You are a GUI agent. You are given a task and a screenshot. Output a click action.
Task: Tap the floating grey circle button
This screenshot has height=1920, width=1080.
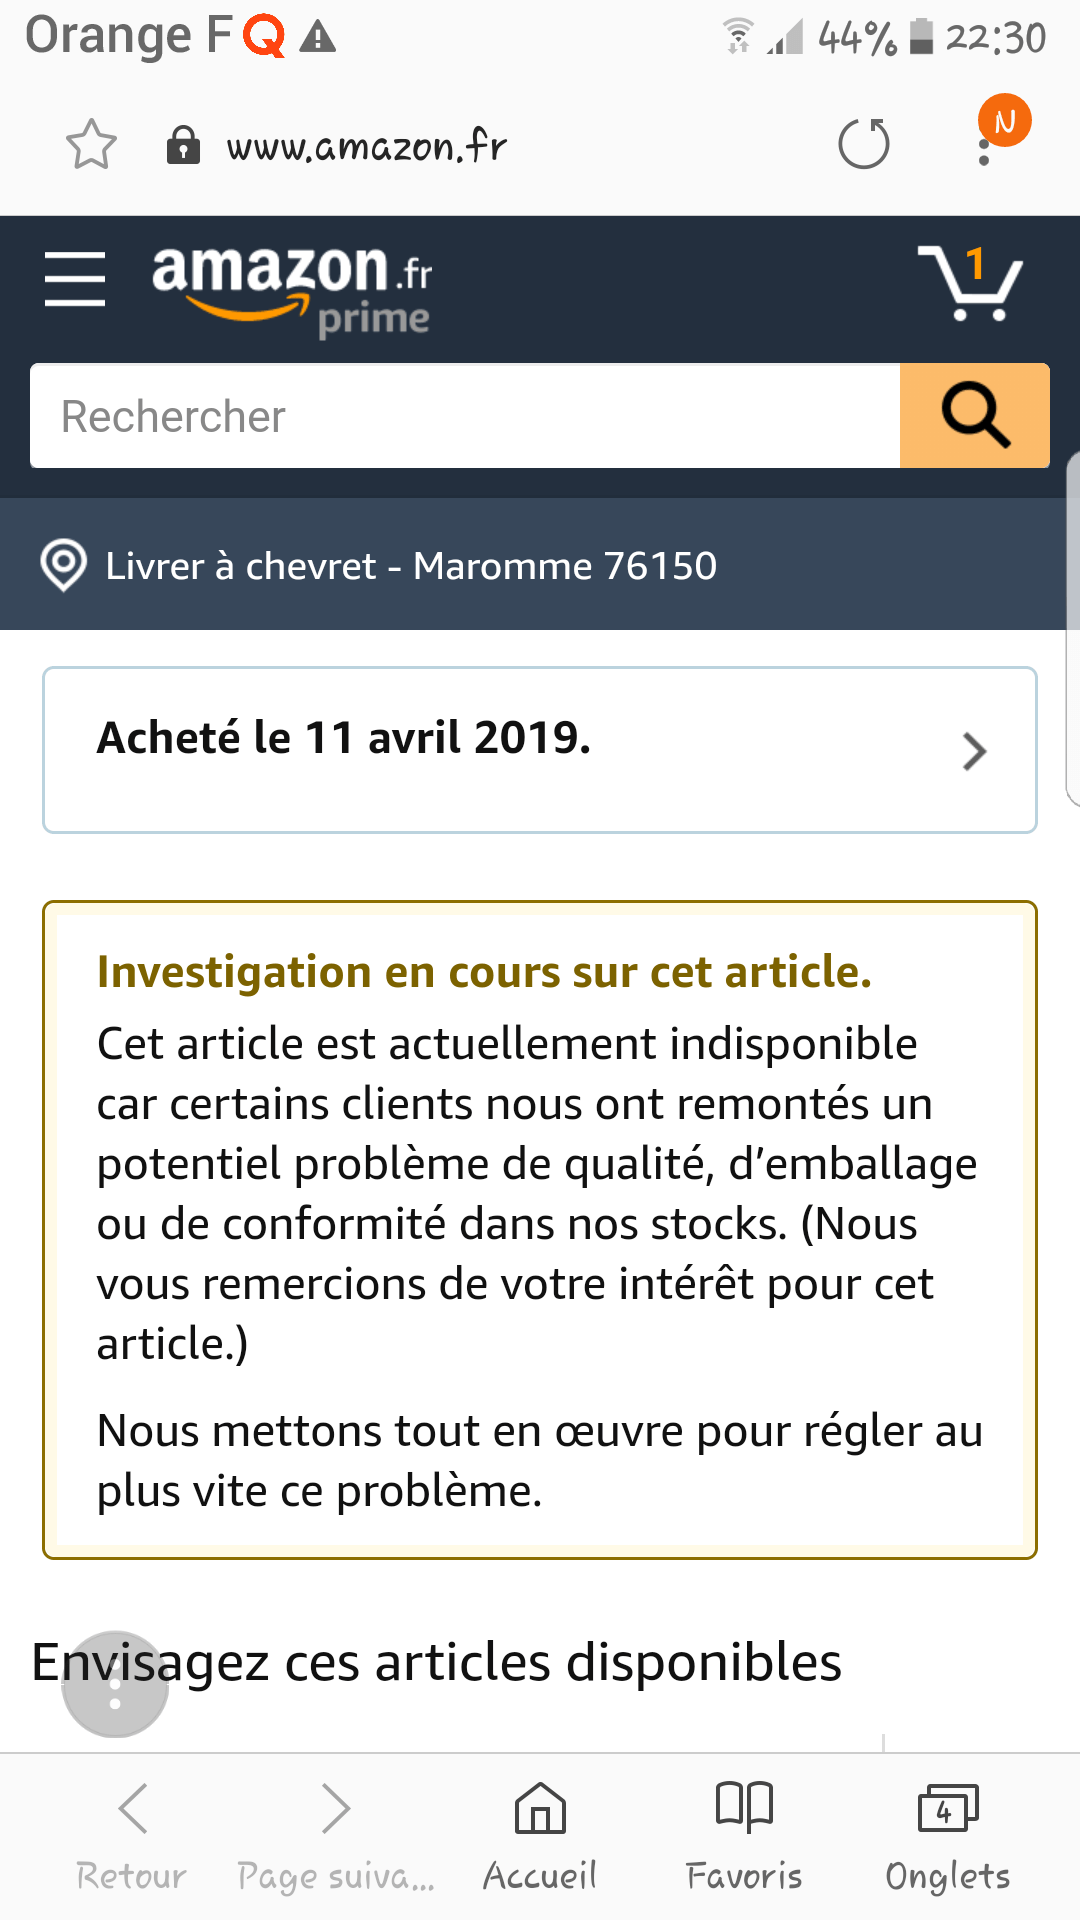click(115, 1684)
